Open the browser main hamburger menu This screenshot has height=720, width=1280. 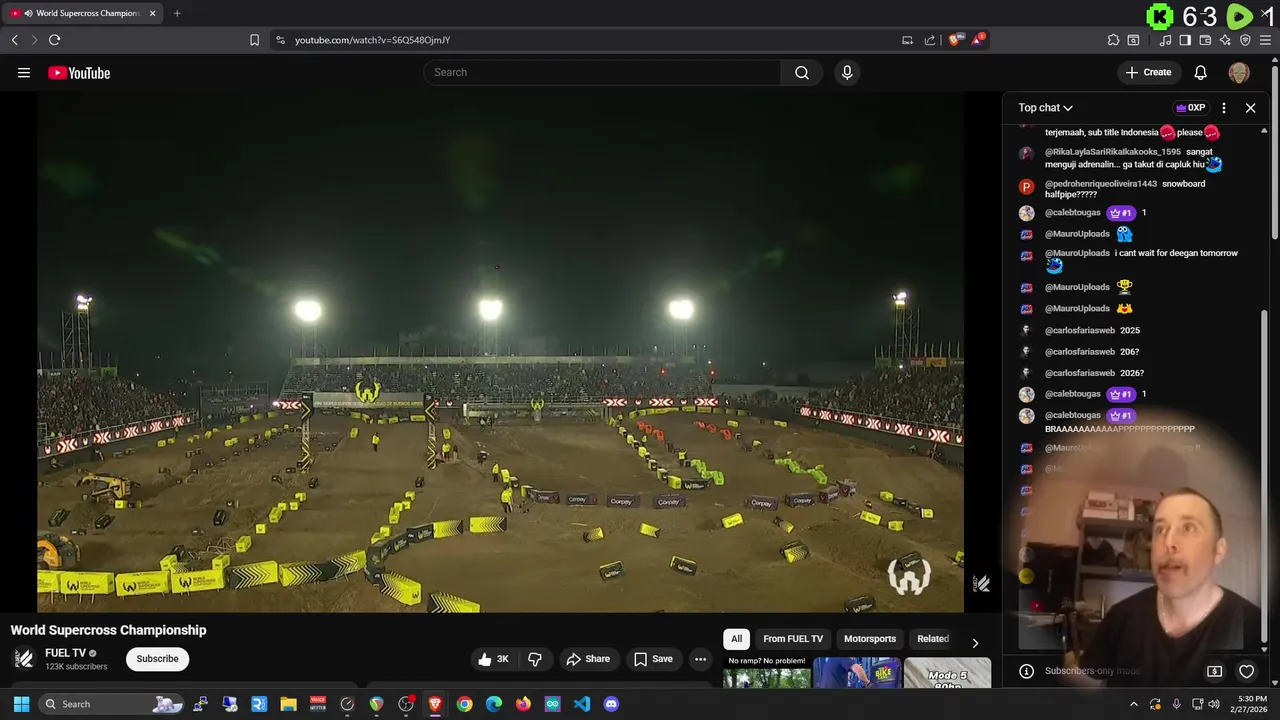coord(1266,40)
